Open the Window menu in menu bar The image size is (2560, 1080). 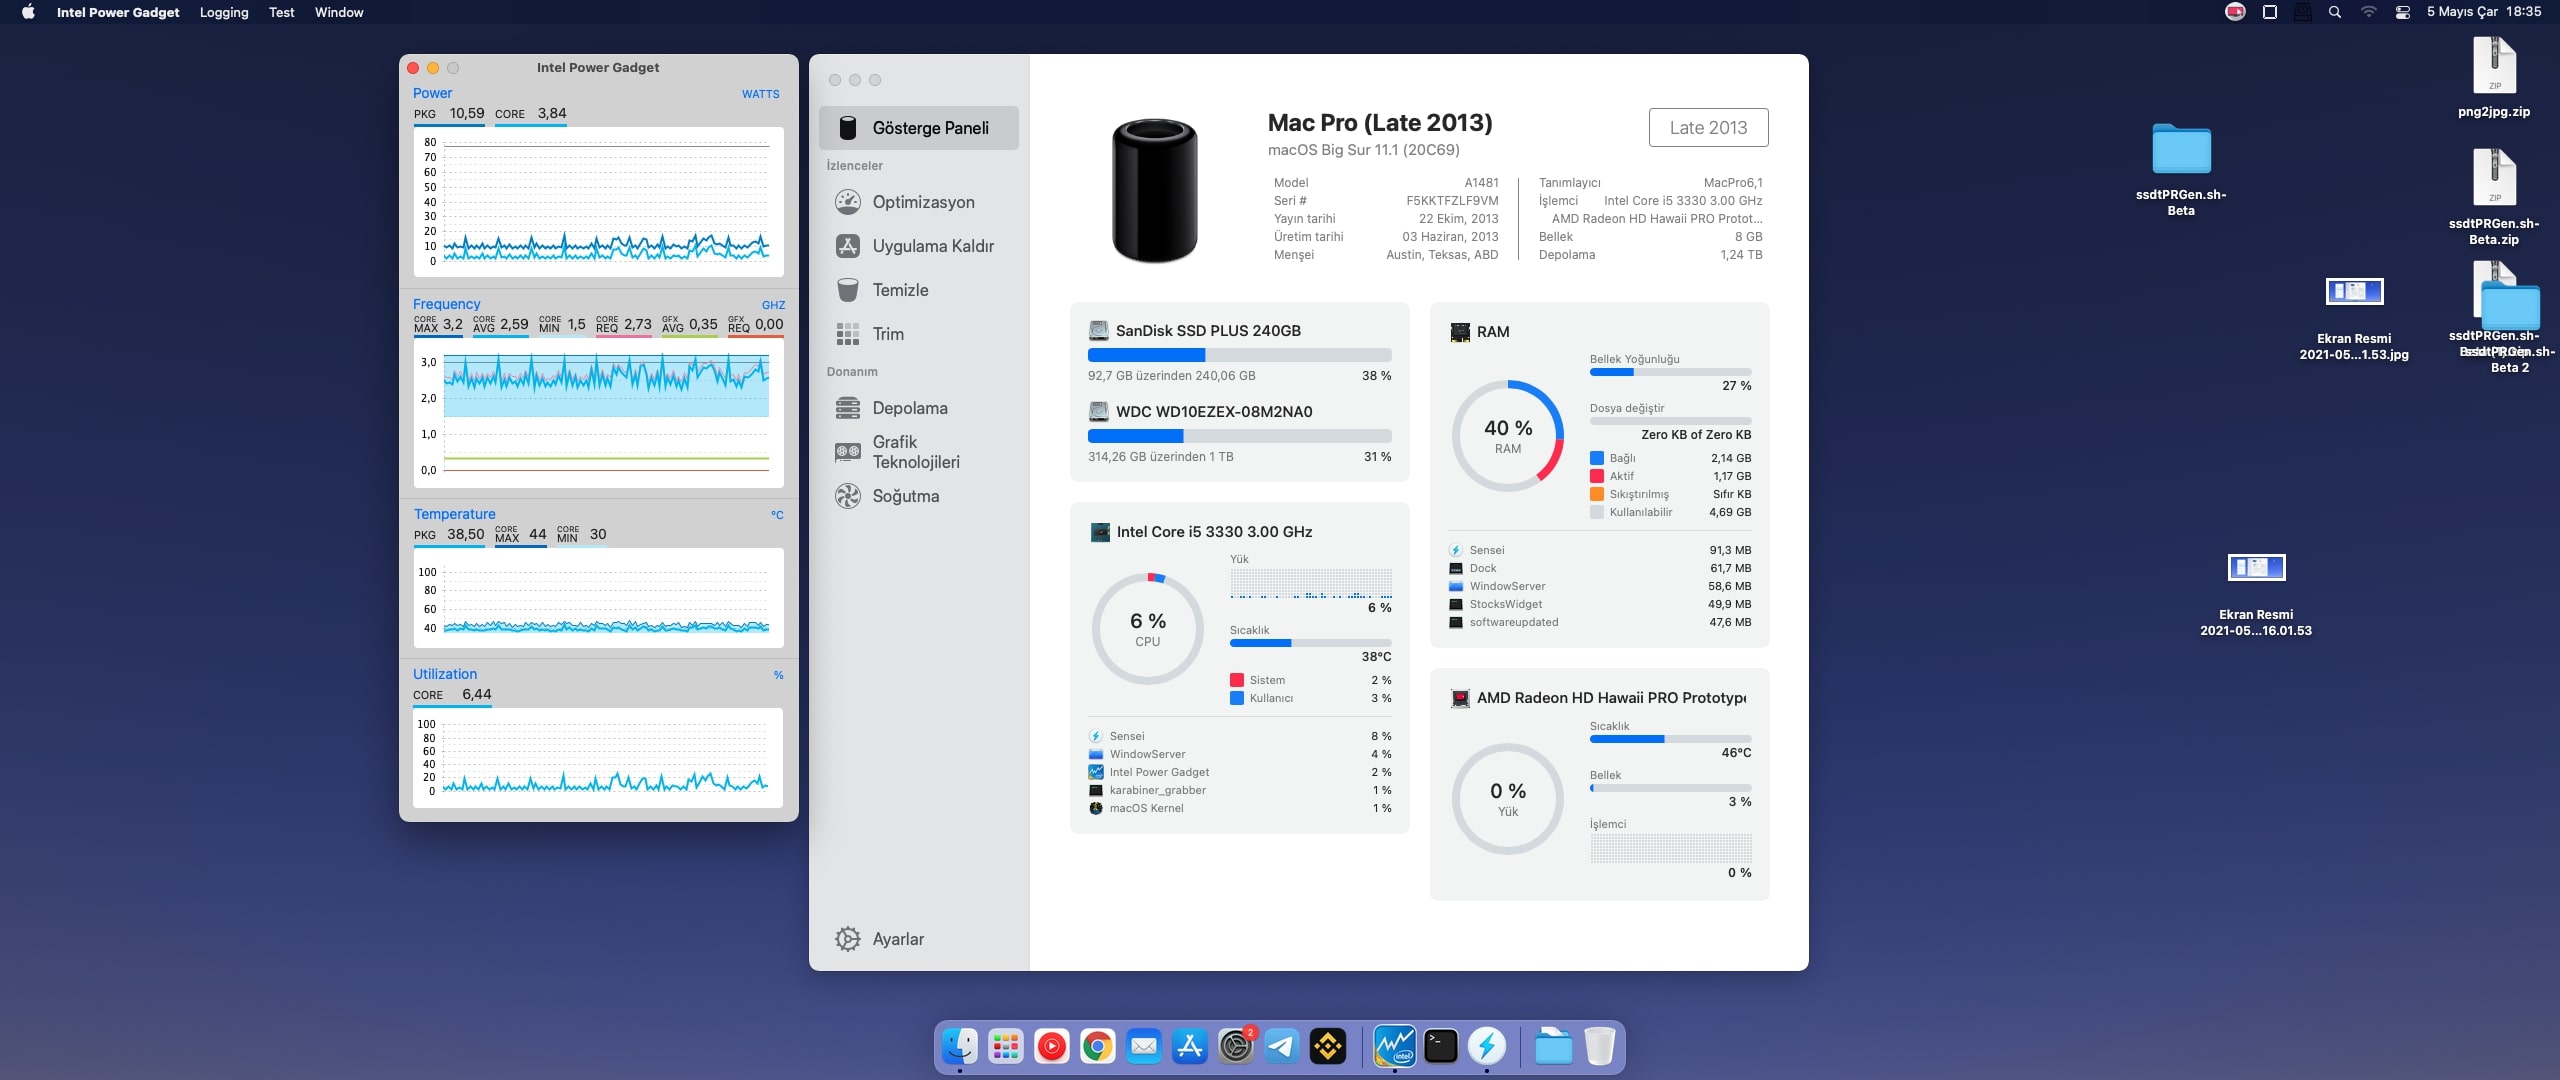coord(339,12)
